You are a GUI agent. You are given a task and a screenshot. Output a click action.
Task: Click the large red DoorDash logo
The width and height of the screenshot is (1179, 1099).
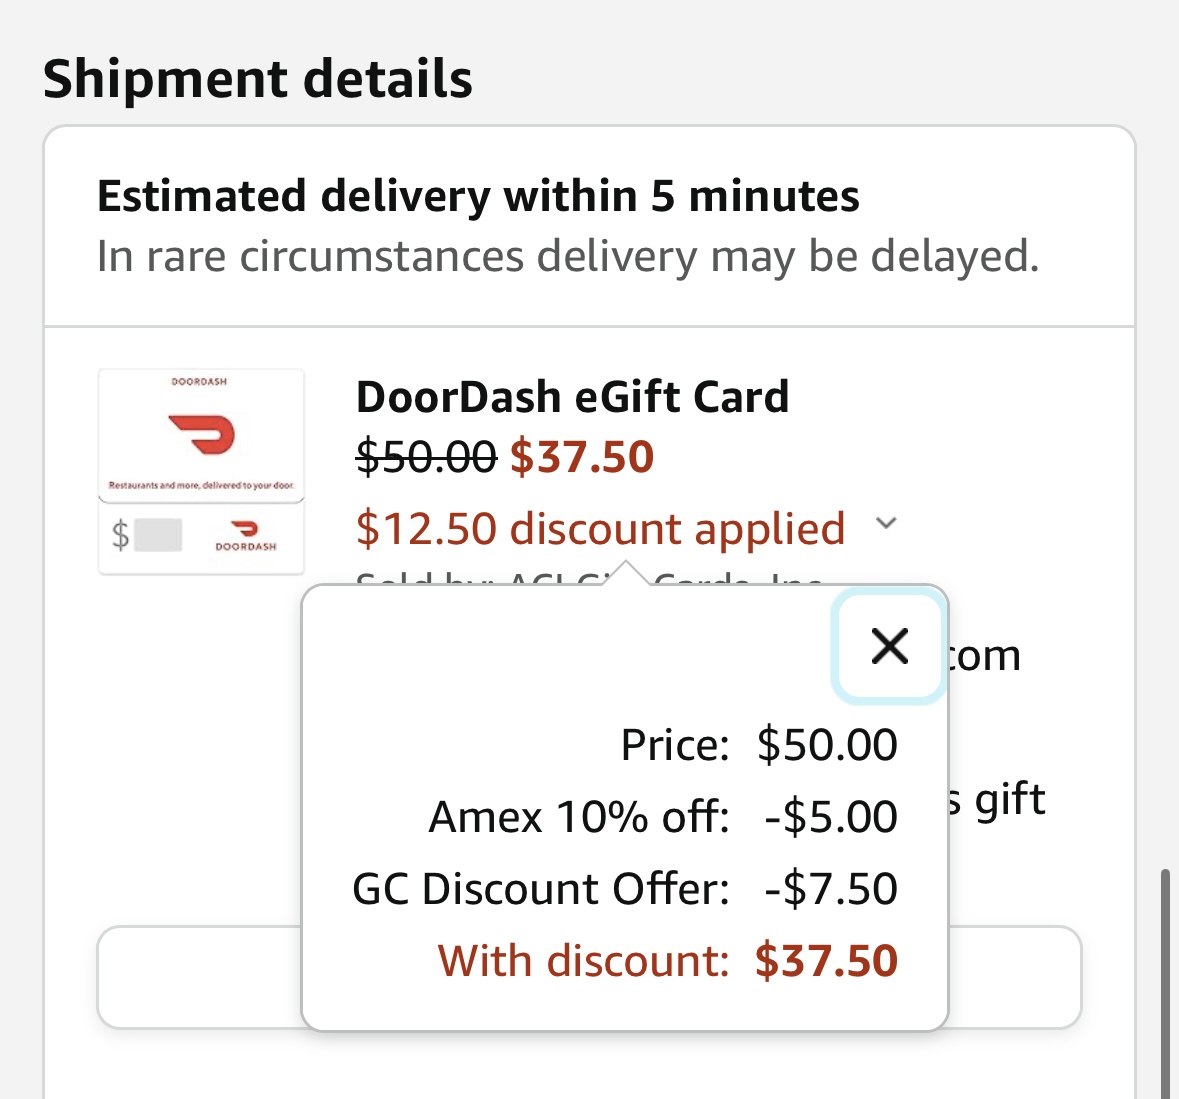[201, 434]
